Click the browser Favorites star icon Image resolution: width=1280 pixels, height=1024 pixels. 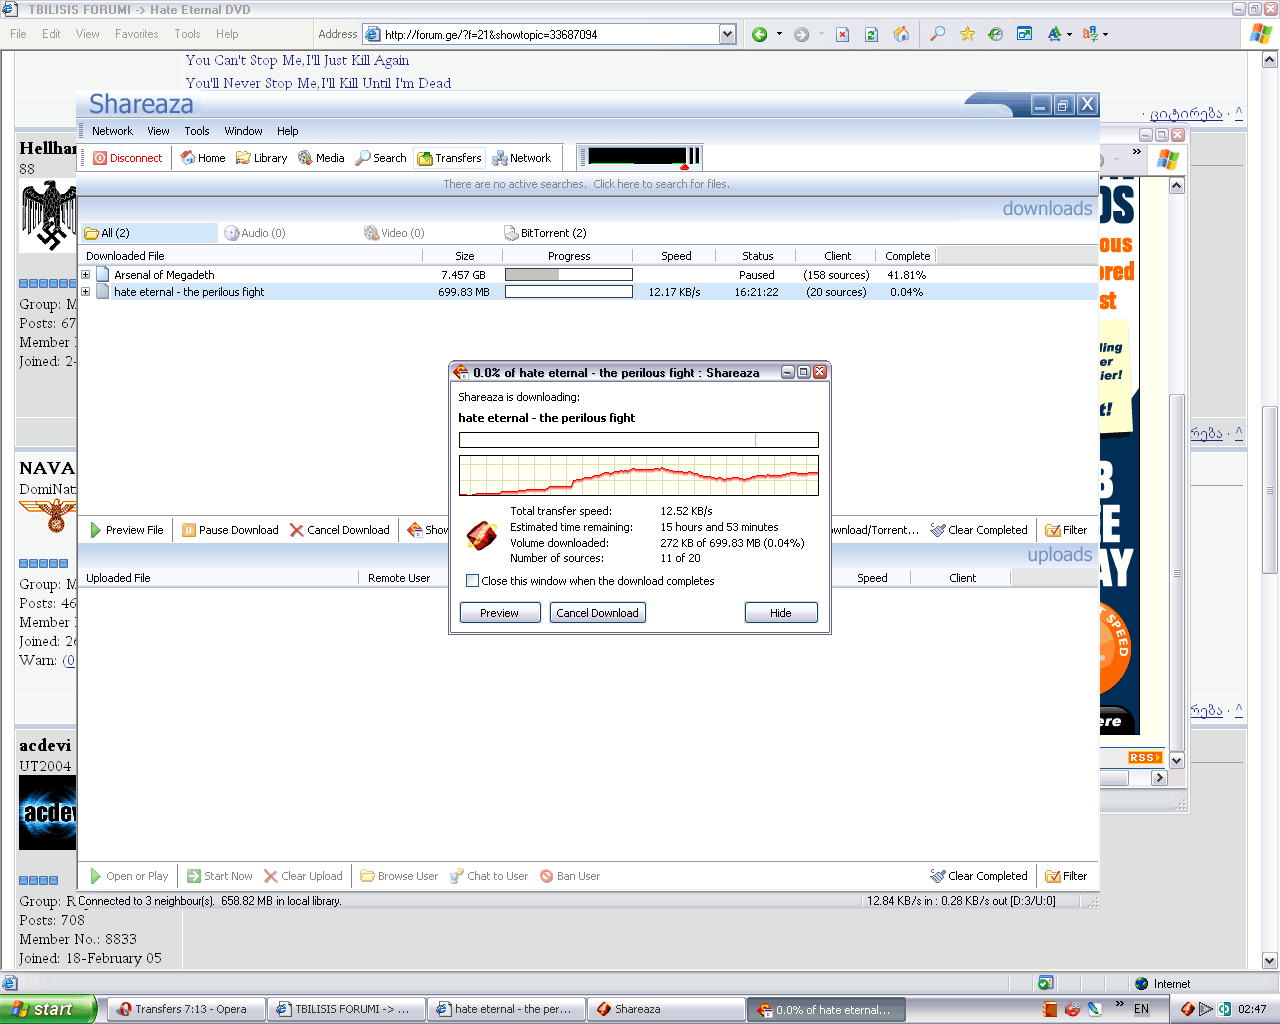(967, 34)
